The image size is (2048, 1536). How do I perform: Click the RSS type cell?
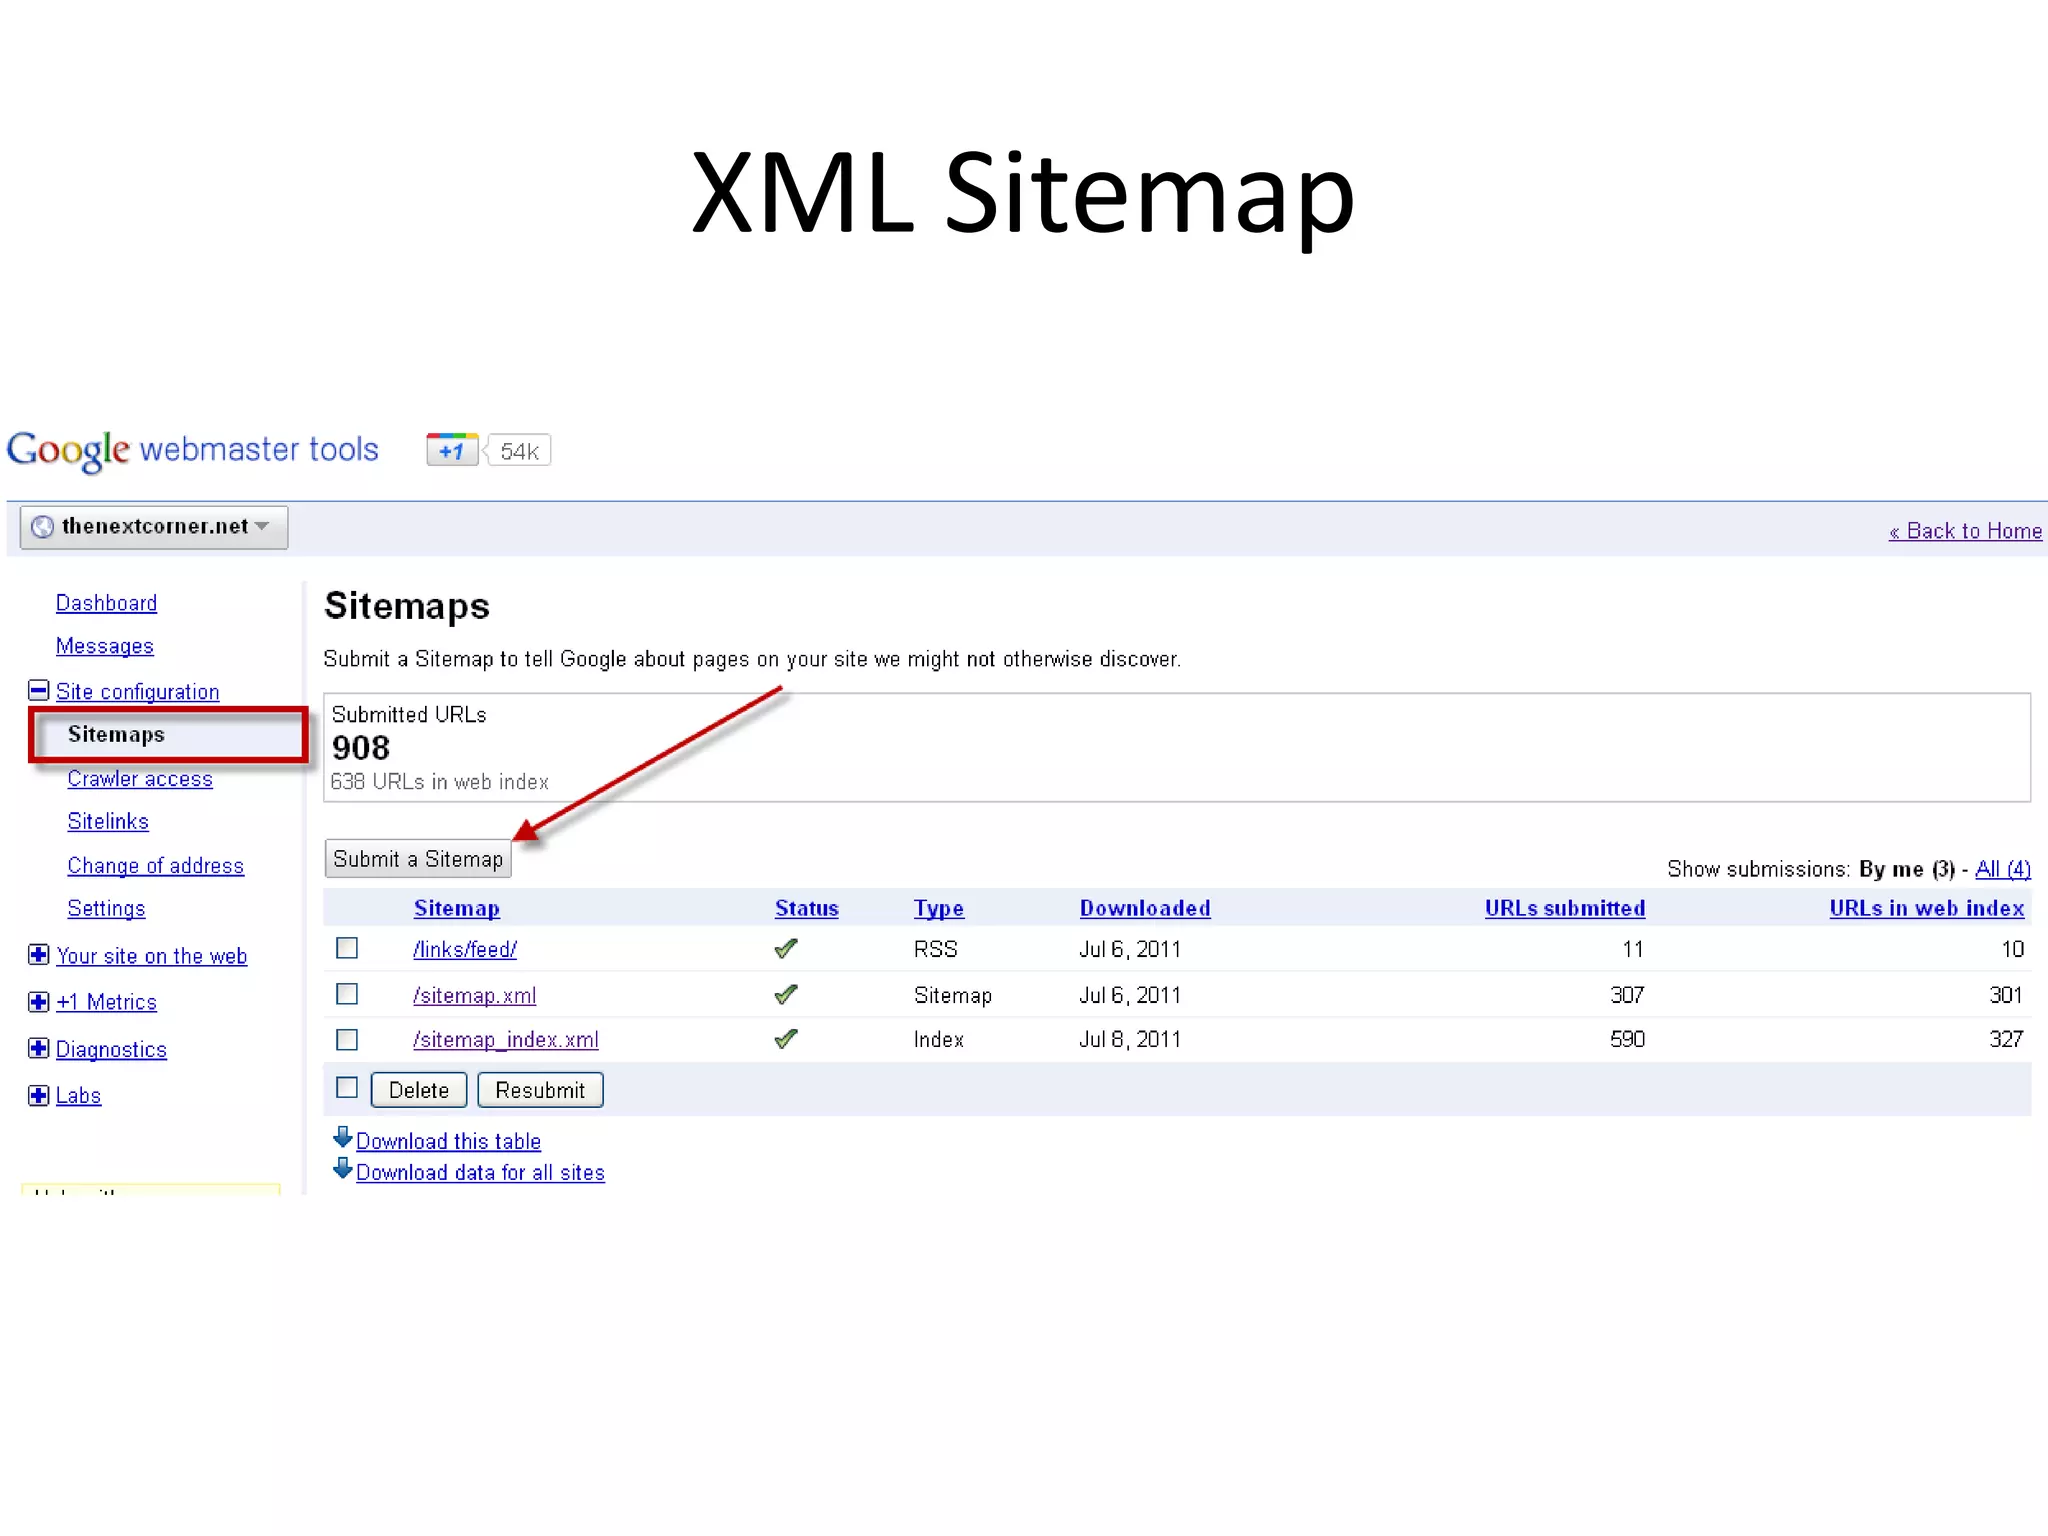click(936, 949)
